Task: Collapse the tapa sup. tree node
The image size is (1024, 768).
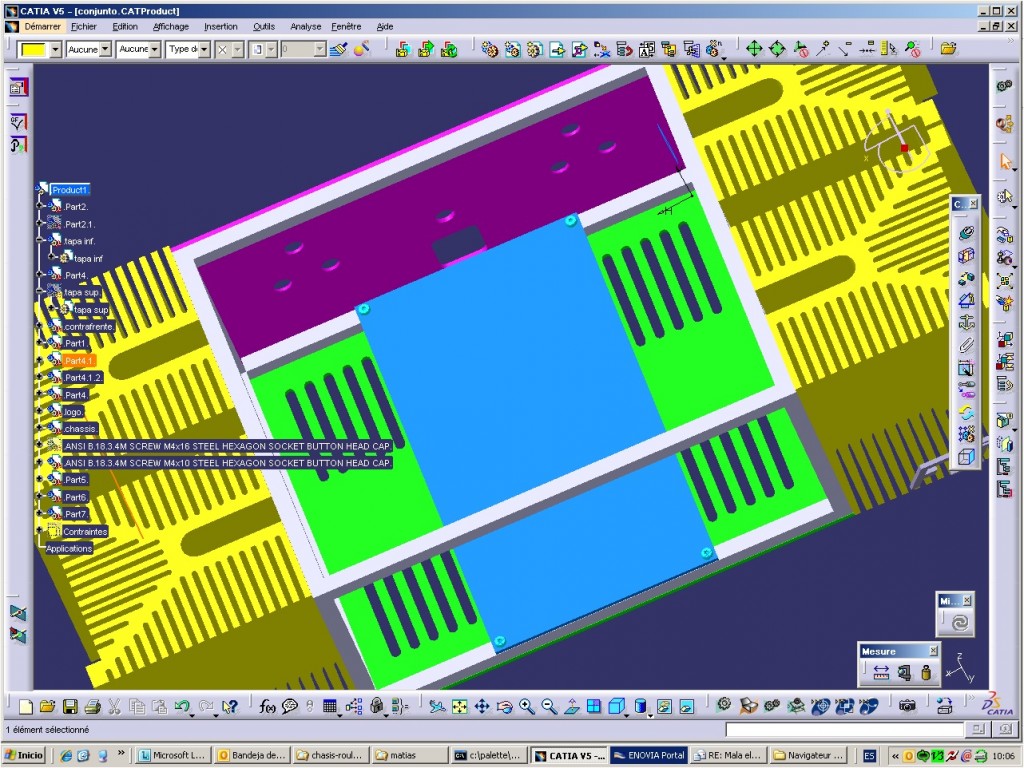Action: coord(40,292)
